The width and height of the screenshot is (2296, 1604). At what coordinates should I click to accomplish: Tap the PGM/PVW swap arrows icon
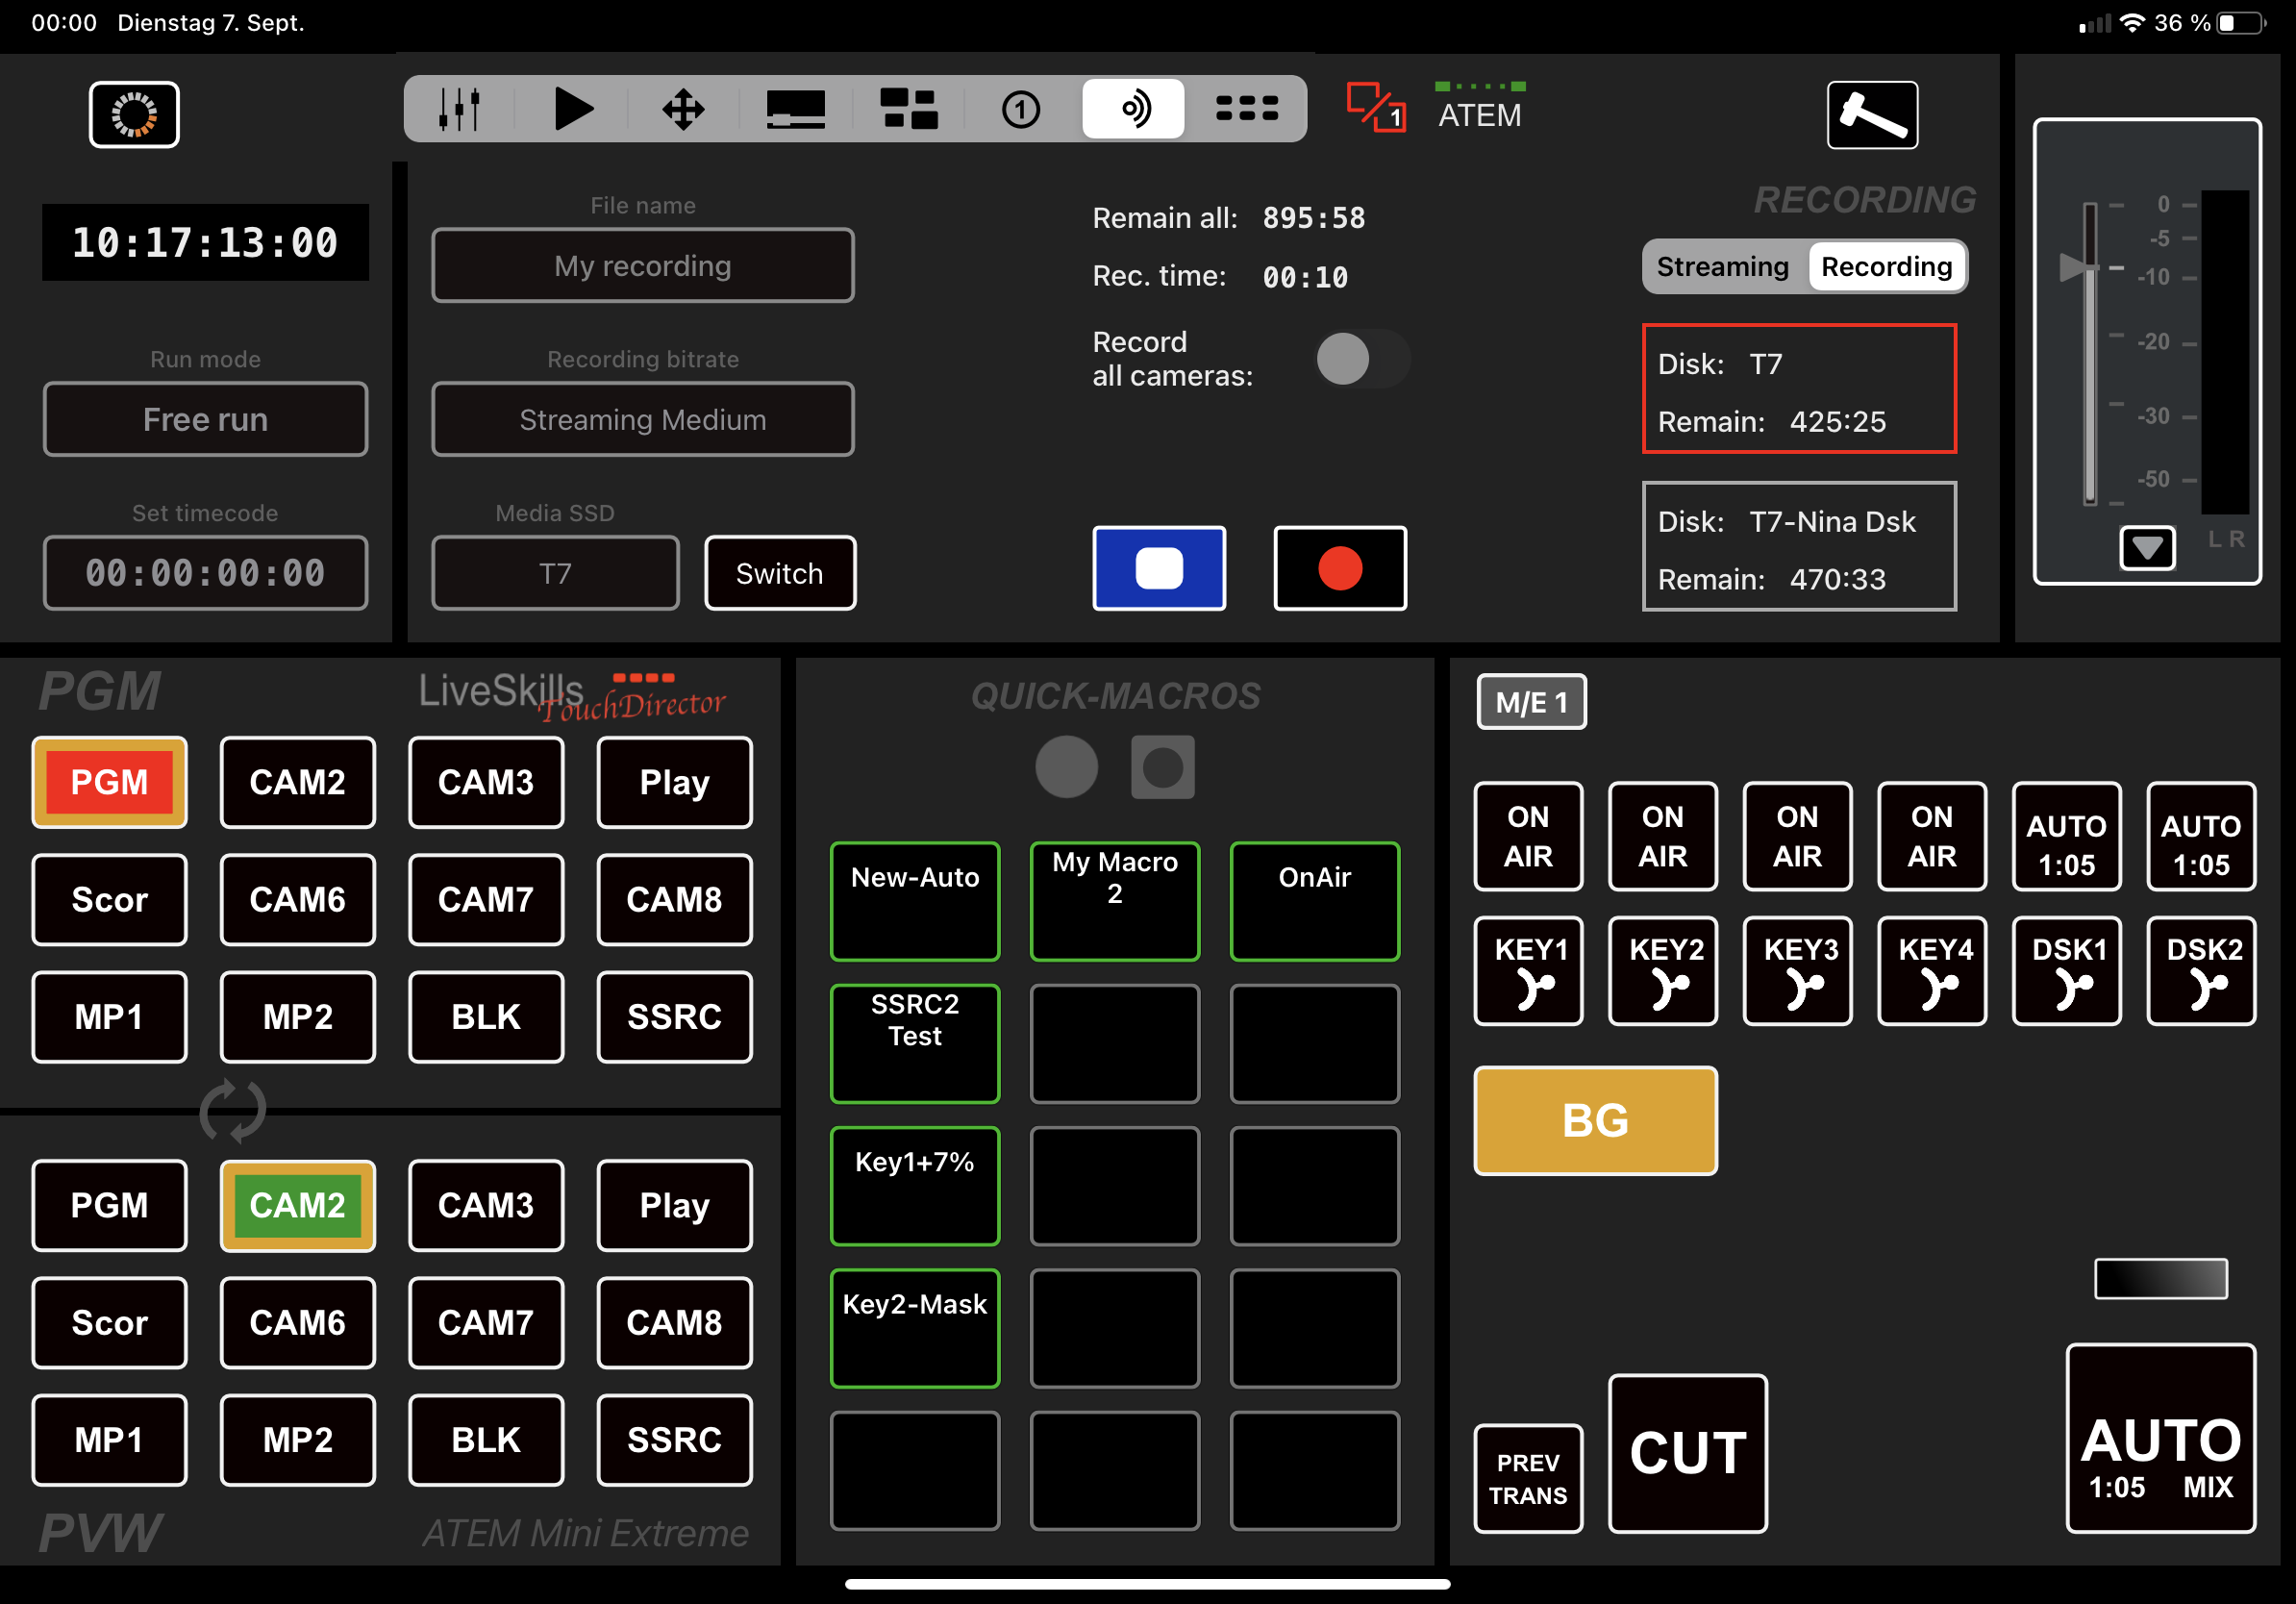[233, 1110]
